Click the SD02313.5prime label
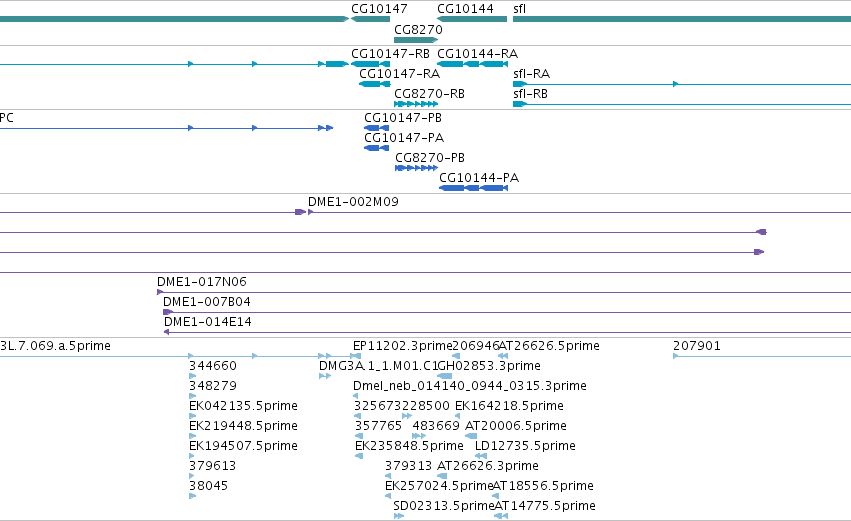 pos(443,506)
